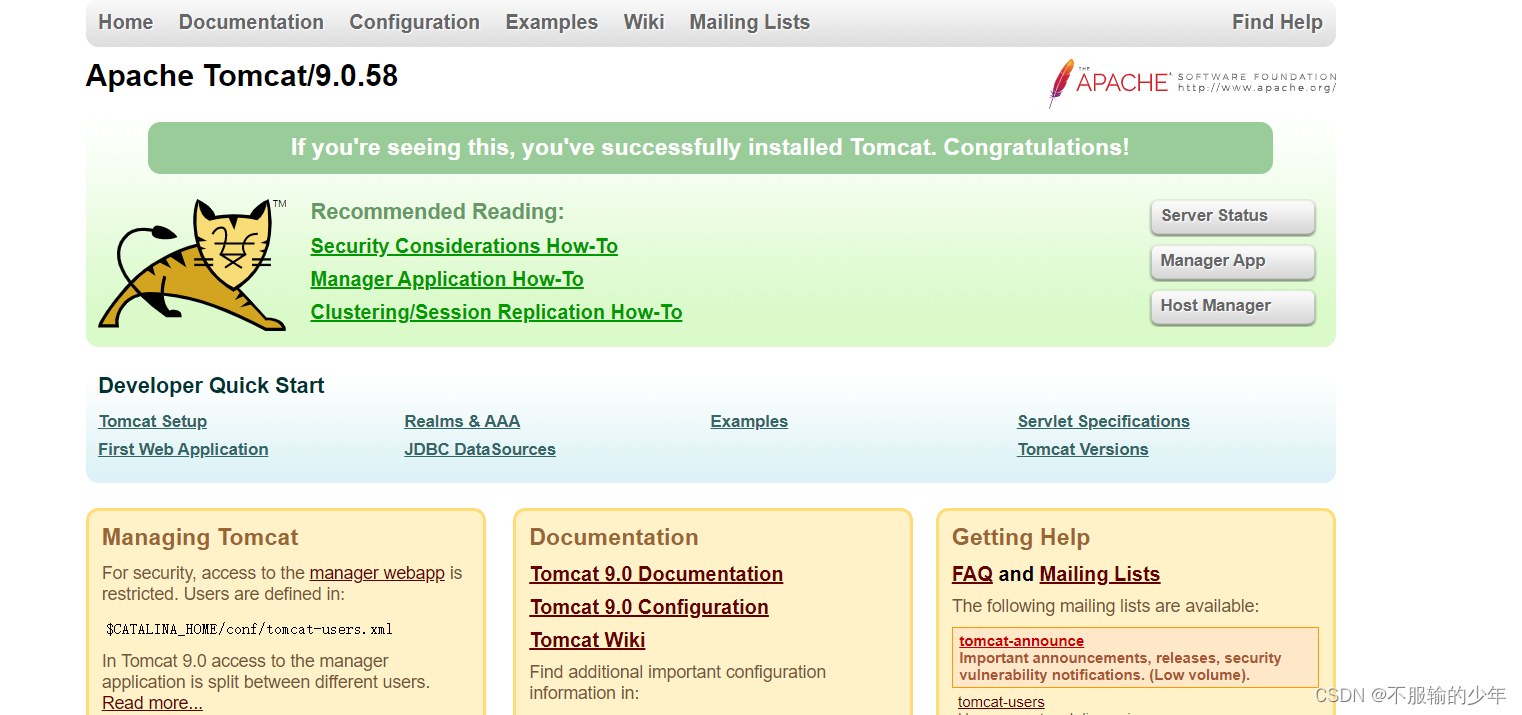Click the Apache Tomcat/9.0.58 heading
The image size is (1522, 715).
click(242, 76)
